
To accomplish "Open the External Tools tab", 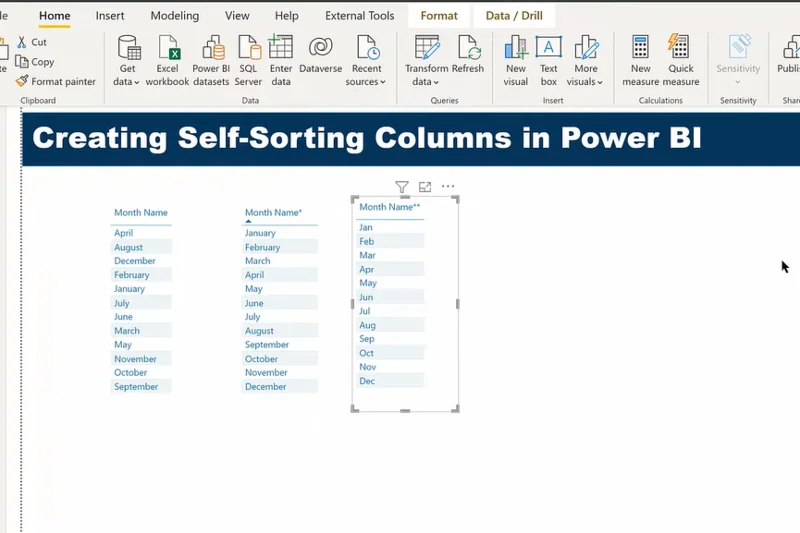I will pos(360,16).
